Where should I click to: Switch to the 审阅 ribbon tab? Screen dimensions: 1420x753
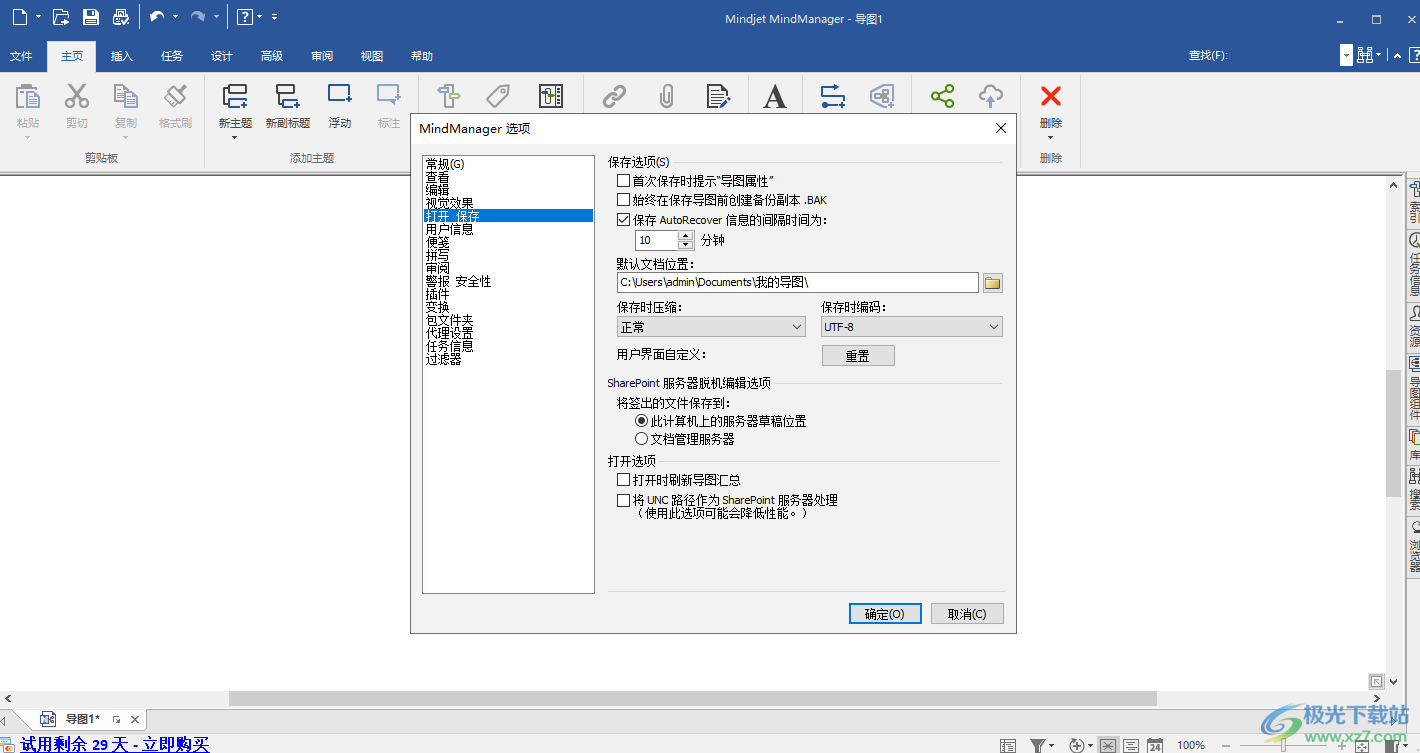pos(322,56)
